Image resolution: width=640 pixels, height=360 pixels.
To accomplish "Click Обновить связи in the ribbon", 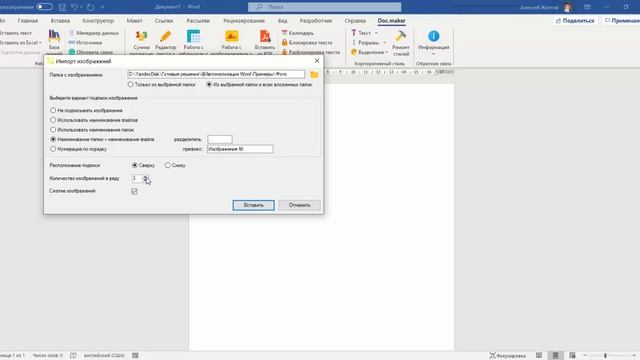I will pyautogui.click(x=91, y=52).
